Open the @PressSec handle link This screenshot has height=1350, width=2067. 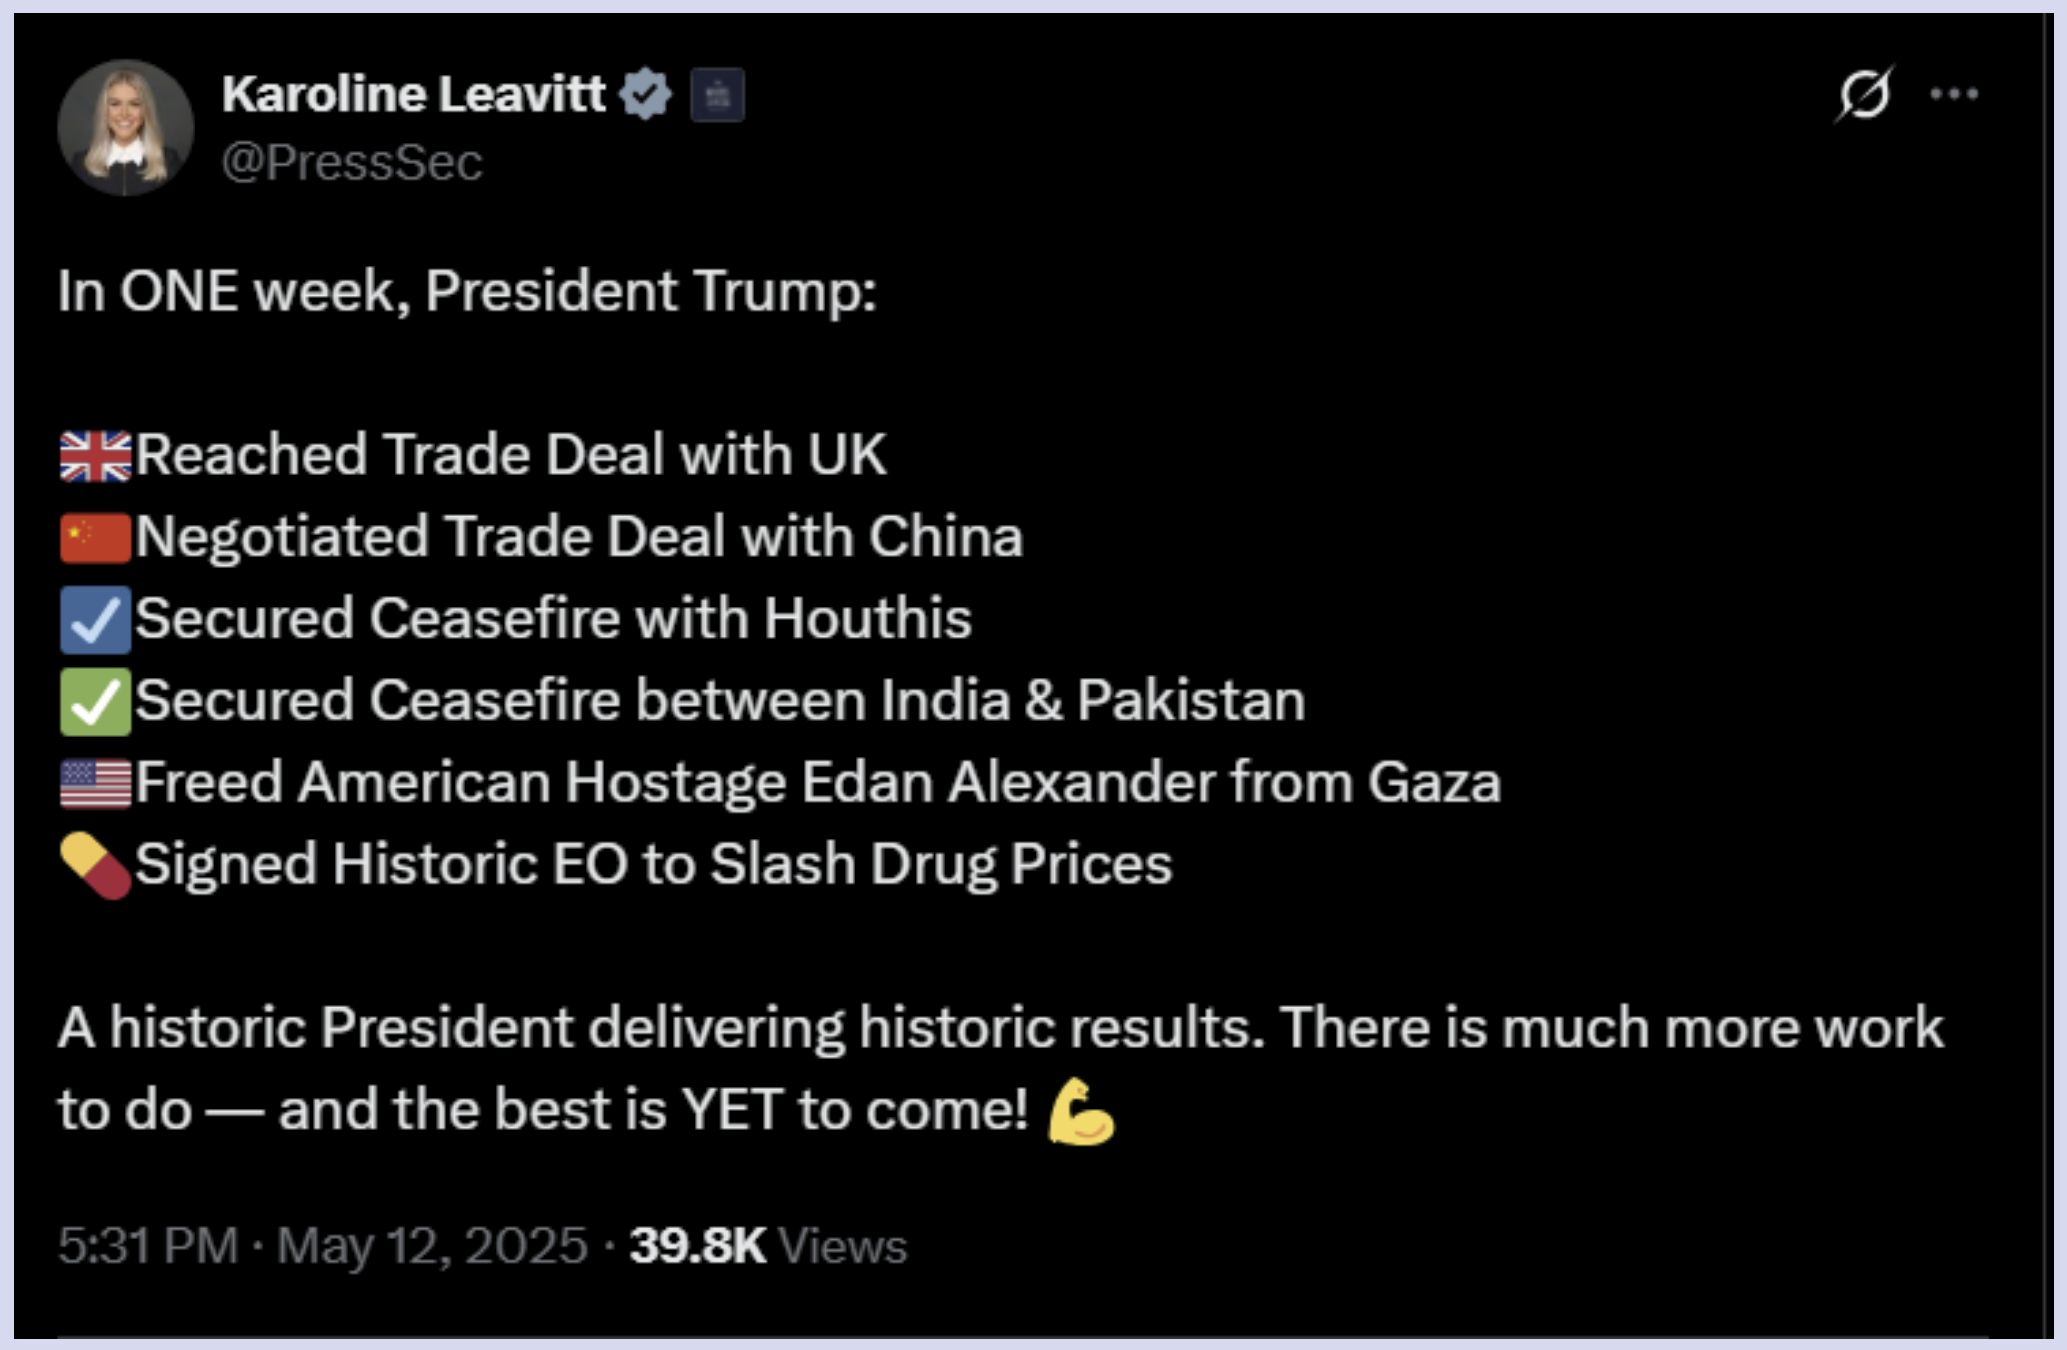pos(352,162)
